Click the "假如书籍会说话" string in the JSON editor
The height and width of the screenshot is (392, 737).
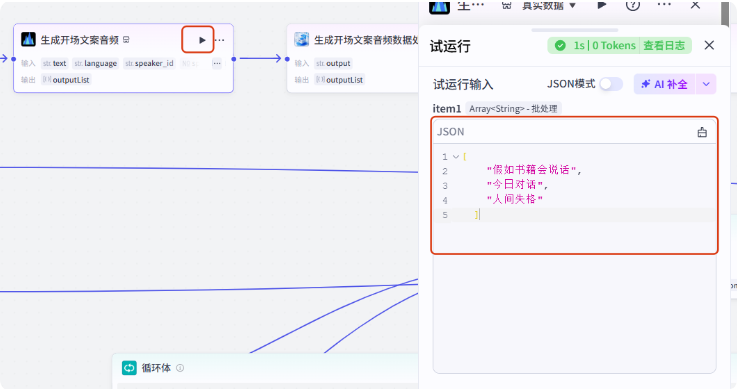pos(531,170)
